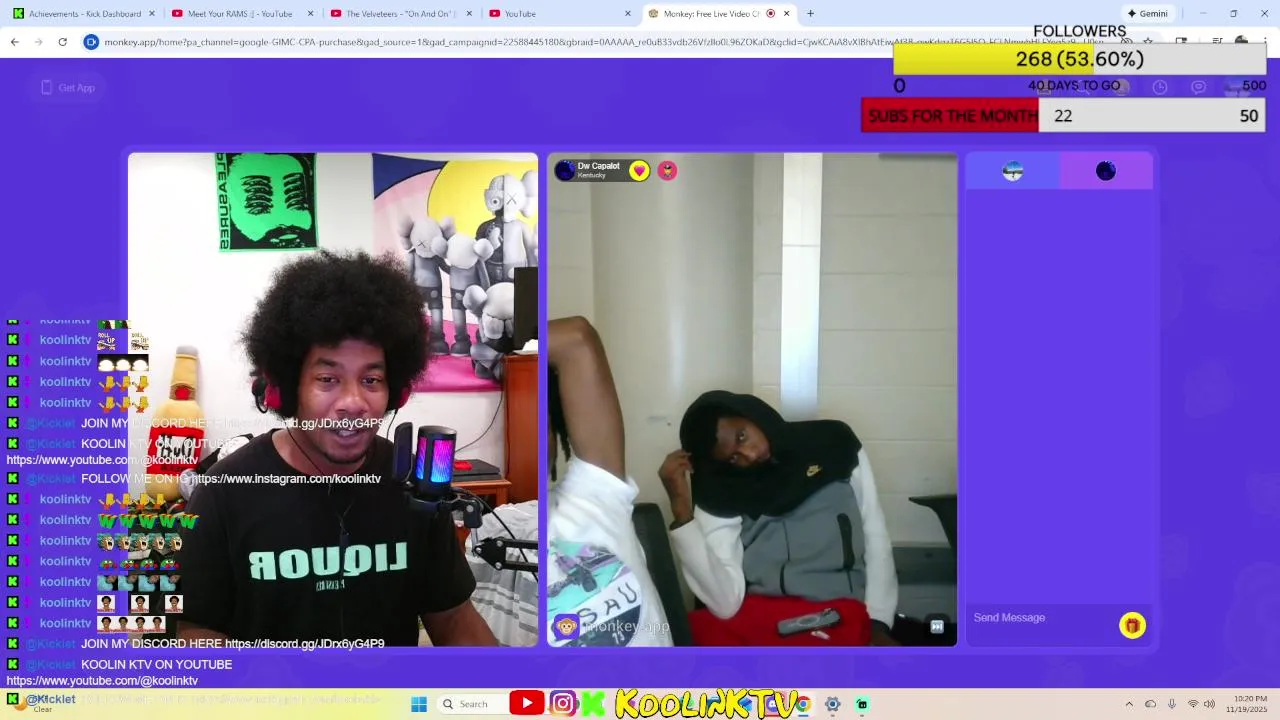Focus the Send Message input field
The height and width of the screenshot is (720, 1280).
[1042, 618]
